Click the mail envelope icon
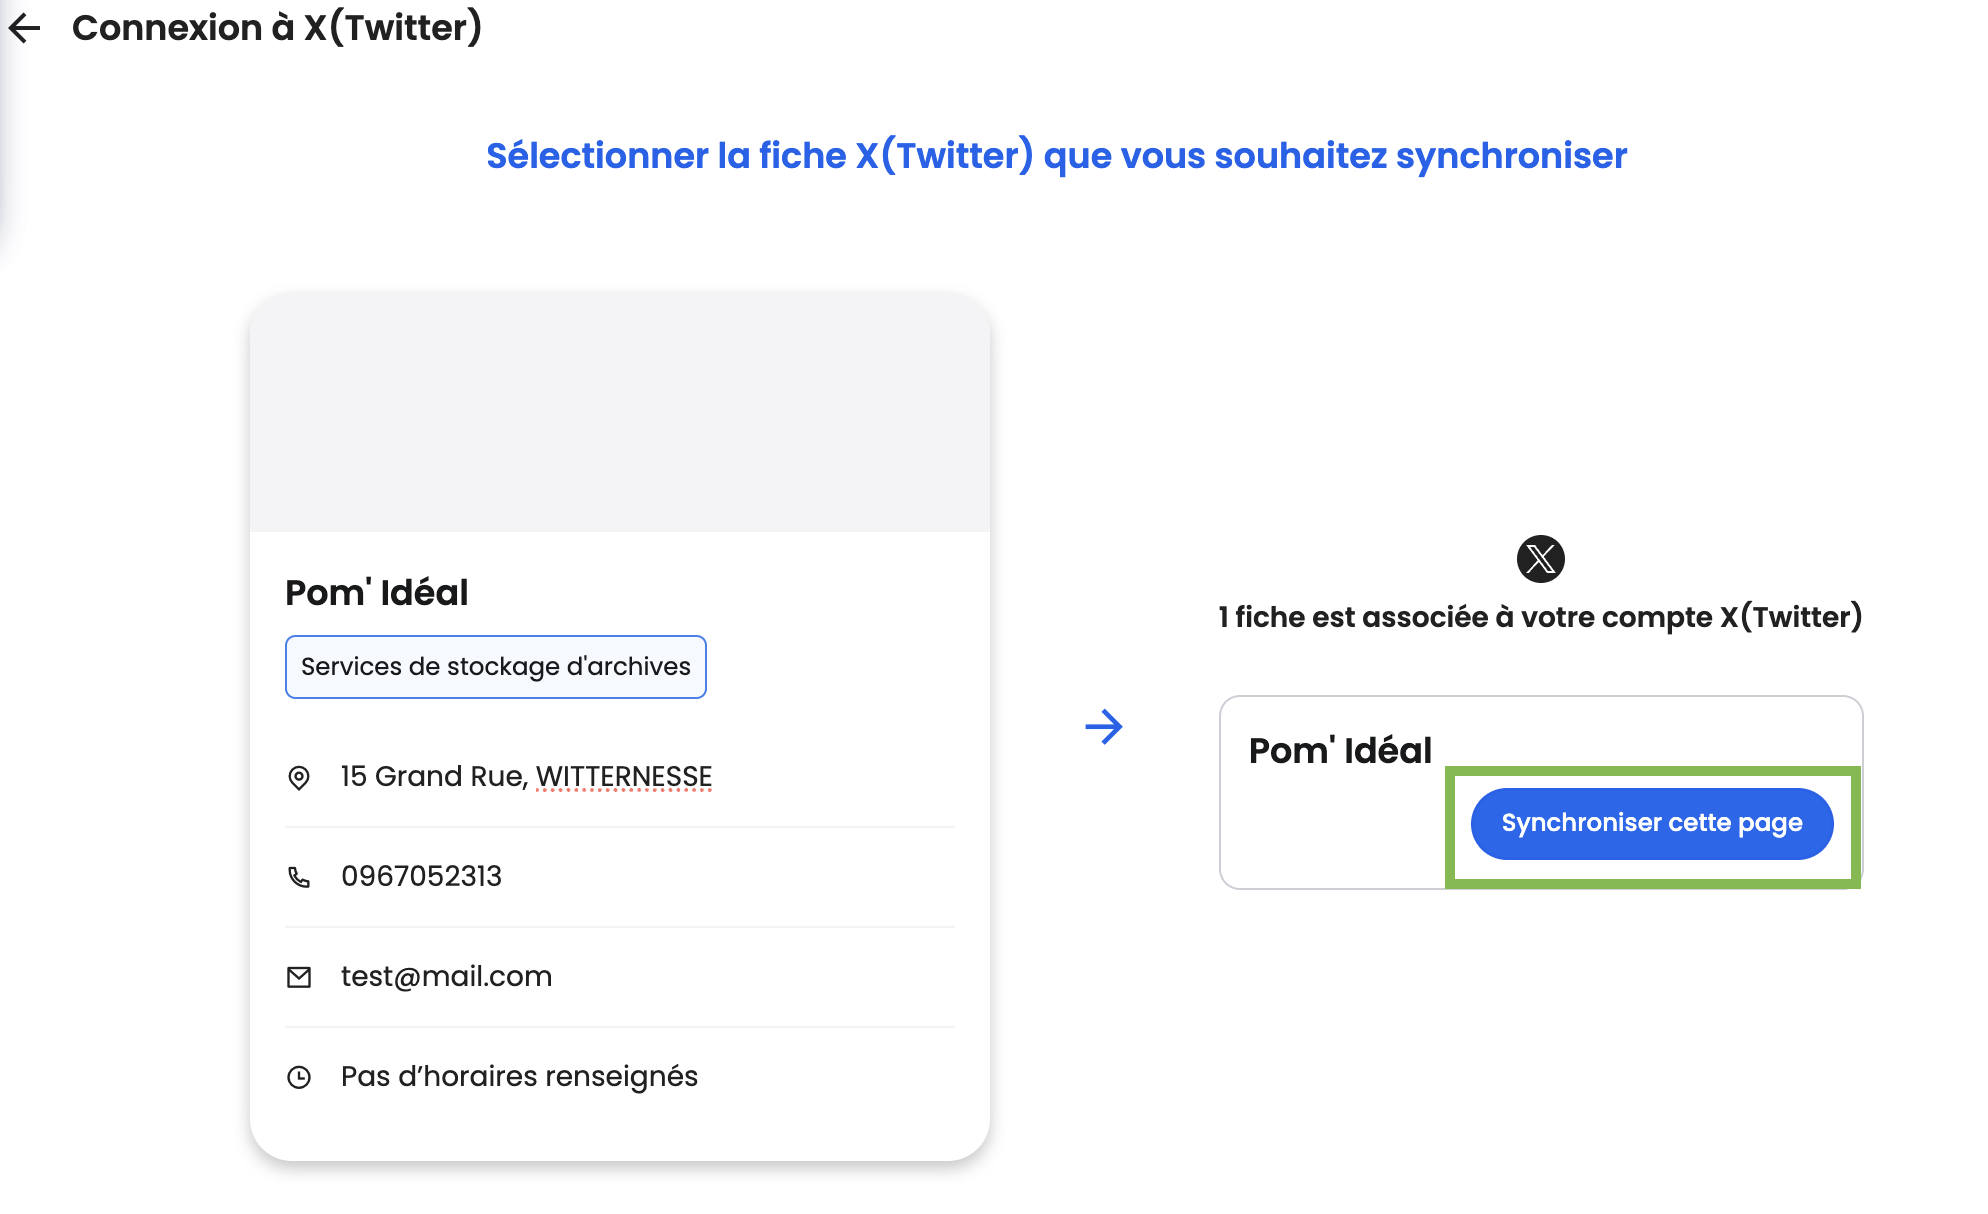 299,977
